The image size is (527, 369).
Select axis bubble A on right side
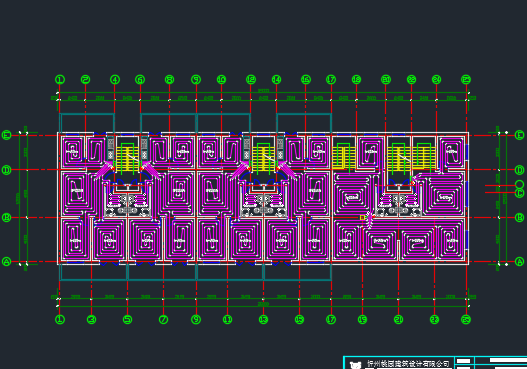pos(520,261)
